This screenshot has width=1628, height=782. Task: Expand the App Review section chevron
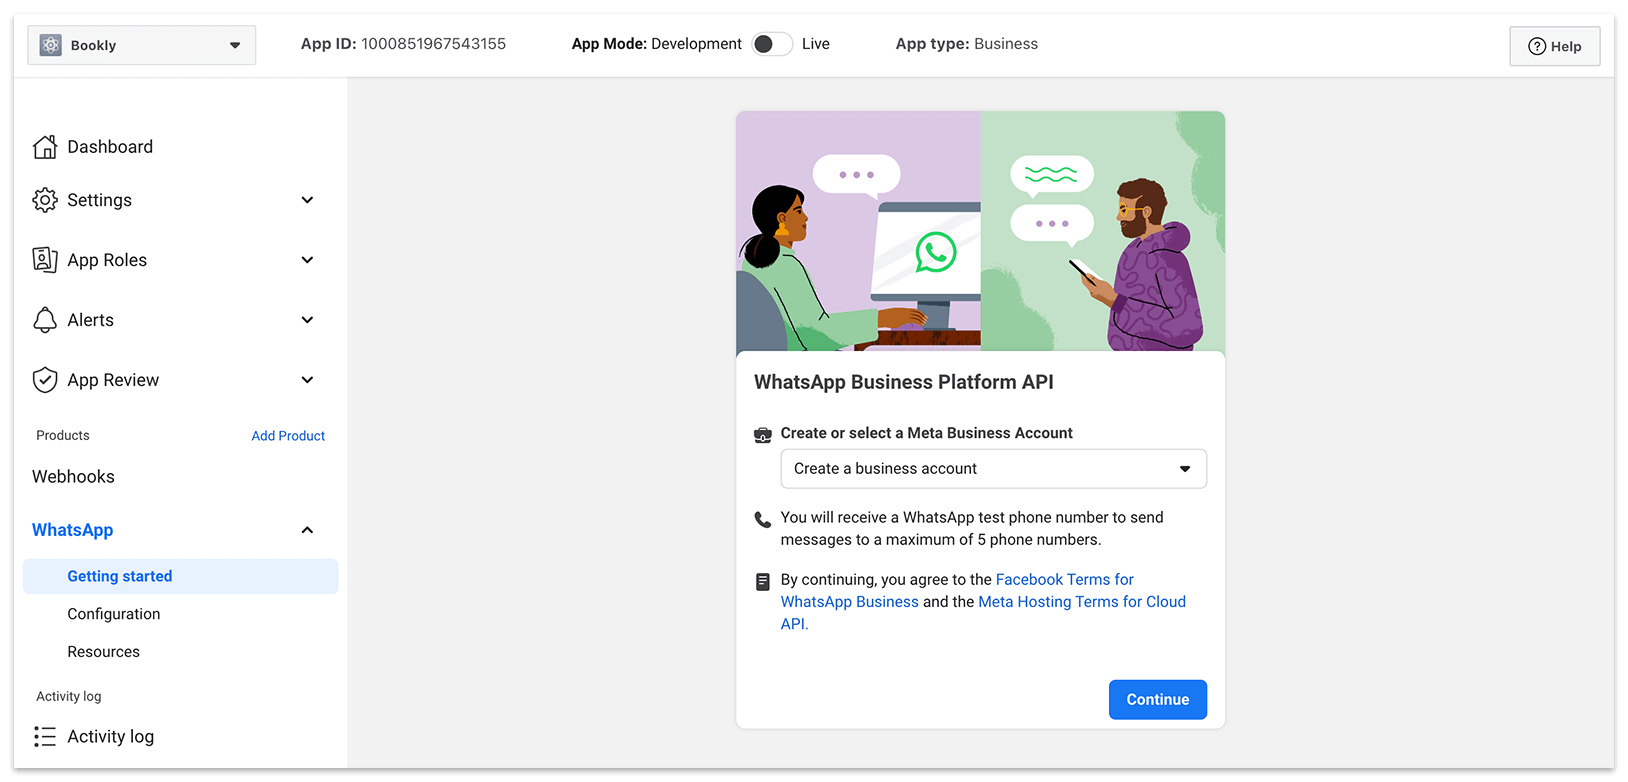pos(308,380)
